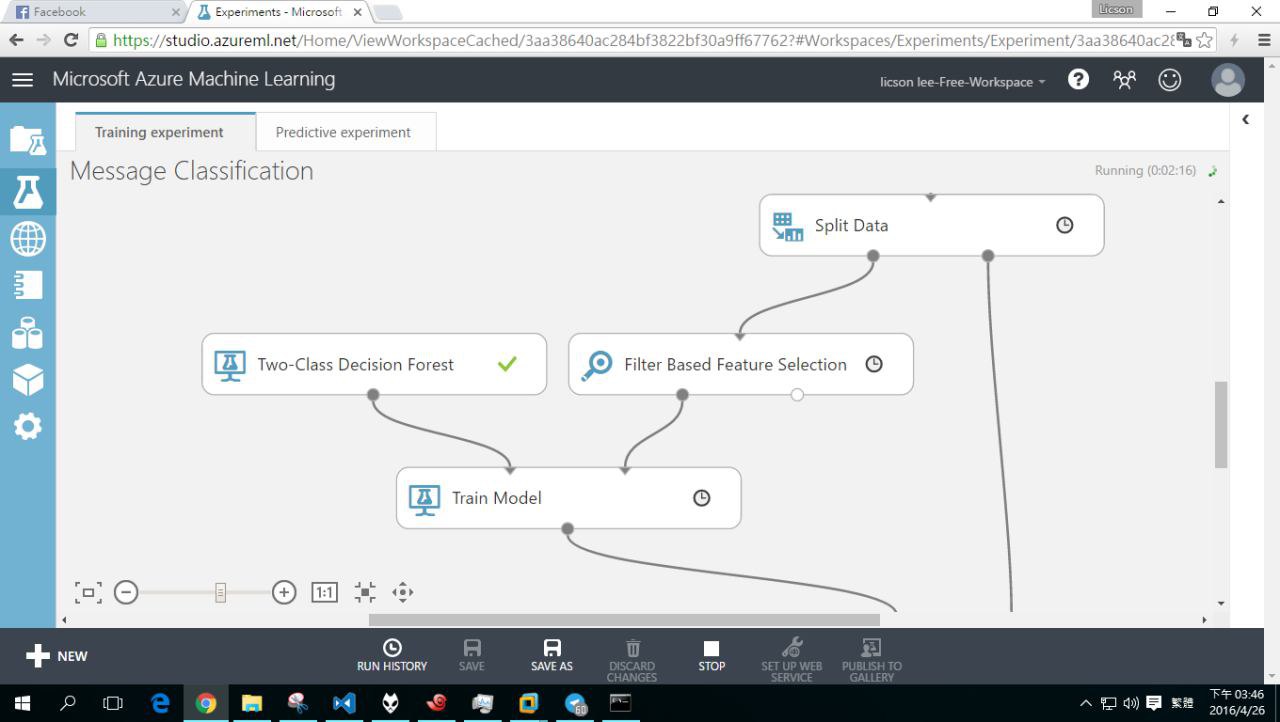Image resolution: width=1280 pixels, height=722 pixels.
Task: Fit the experiment canvas to window
Action: pos(88,592)
